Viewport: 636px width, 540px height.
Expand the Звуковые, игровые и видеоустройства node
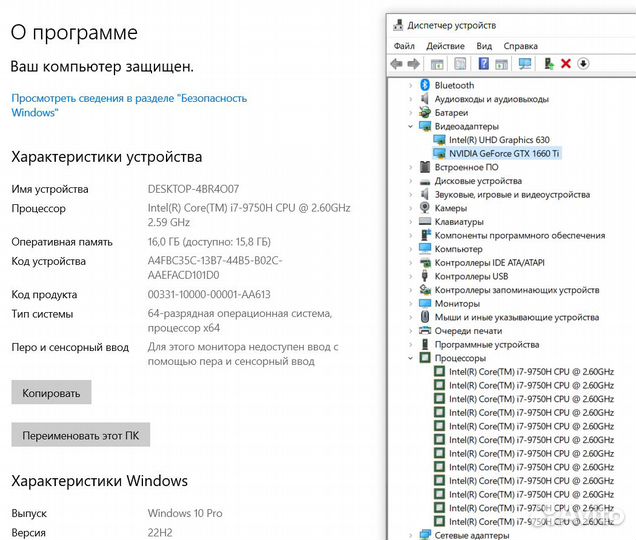tap(410, 194)
